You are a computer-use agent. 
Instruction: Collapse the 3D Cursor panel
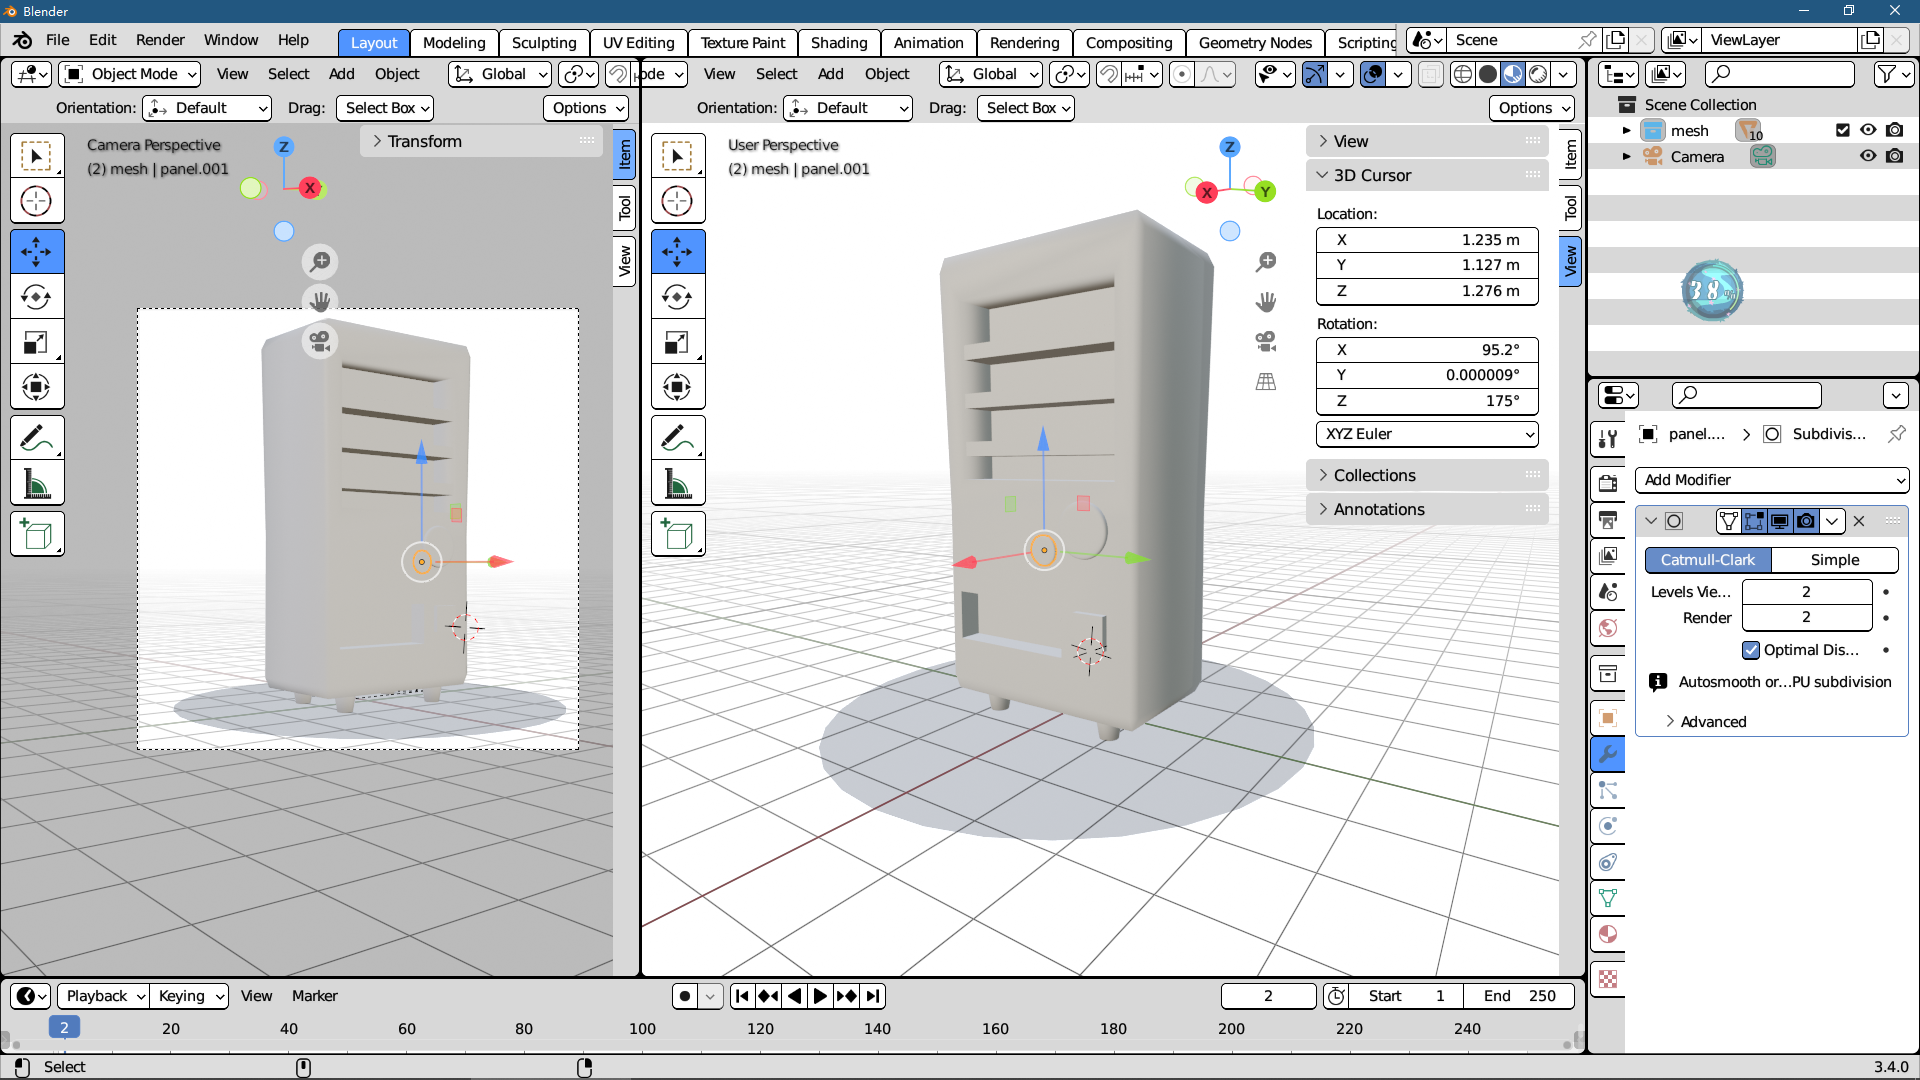coord(1427,175)
